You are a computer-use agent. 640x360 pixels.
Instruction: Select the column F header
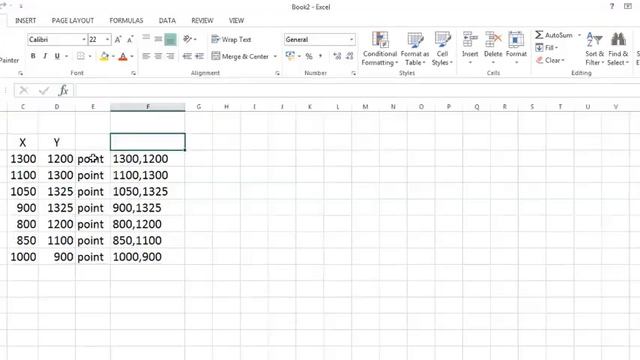[x=147, y=107]
